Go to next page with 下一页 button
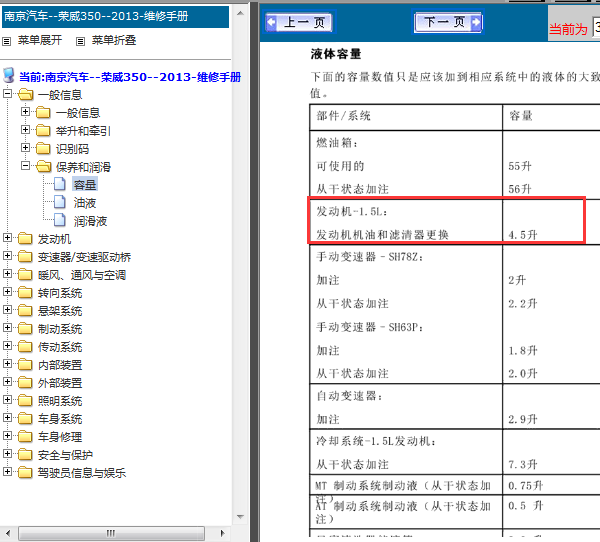Viewport: 600px width, 542px height. tap(448, 22)
